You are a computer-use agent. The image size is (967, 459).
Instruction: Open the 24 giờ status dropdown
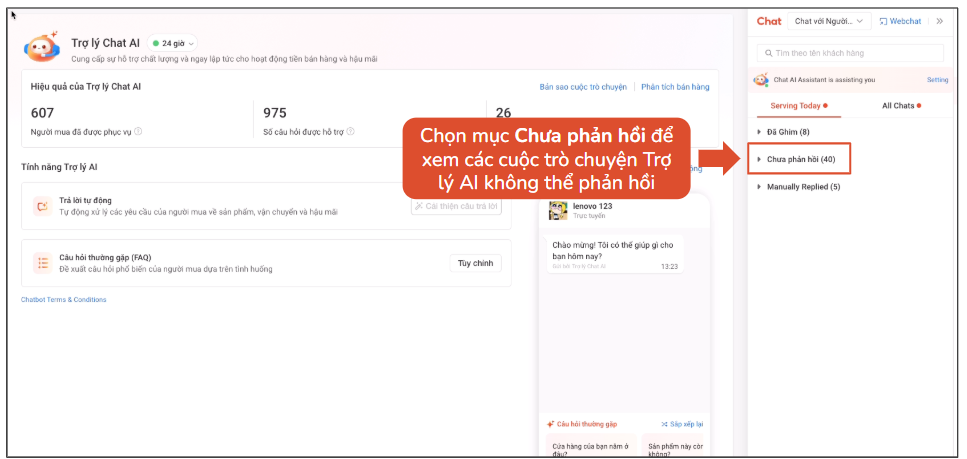click(173, 44)
